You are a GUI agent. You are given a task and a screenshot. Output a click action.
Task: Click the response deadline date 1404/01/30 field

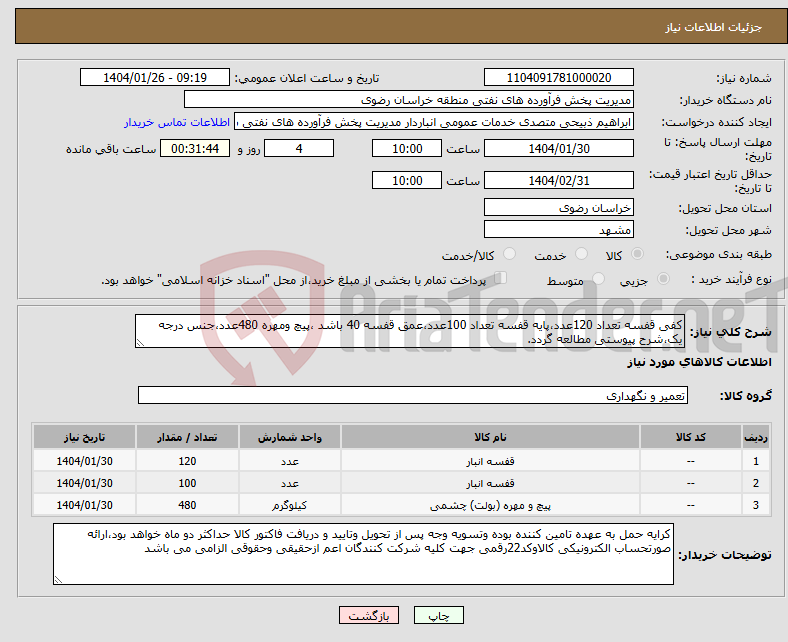(x=558, y=148)
